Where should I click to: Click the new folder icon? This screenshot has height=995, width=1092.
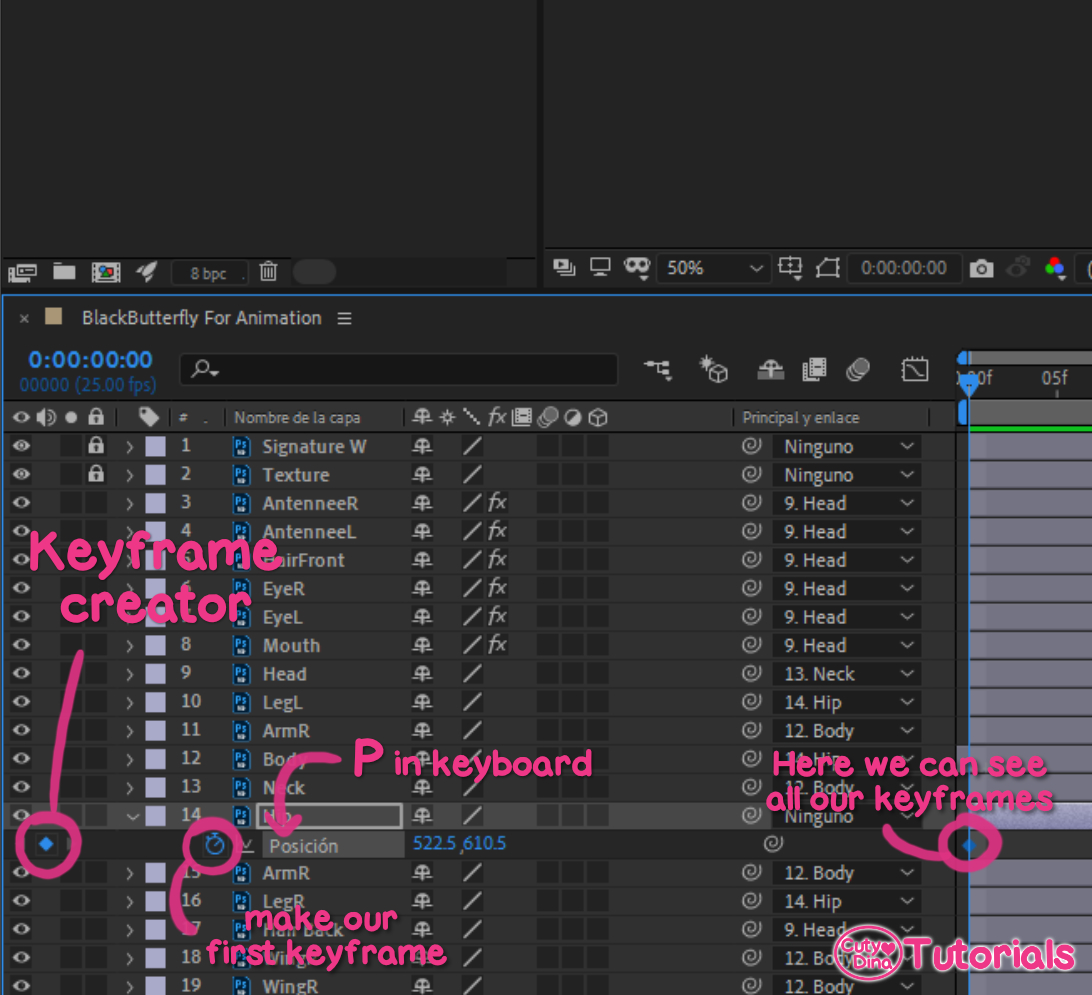pyautogui.click(x=65, y=272)
